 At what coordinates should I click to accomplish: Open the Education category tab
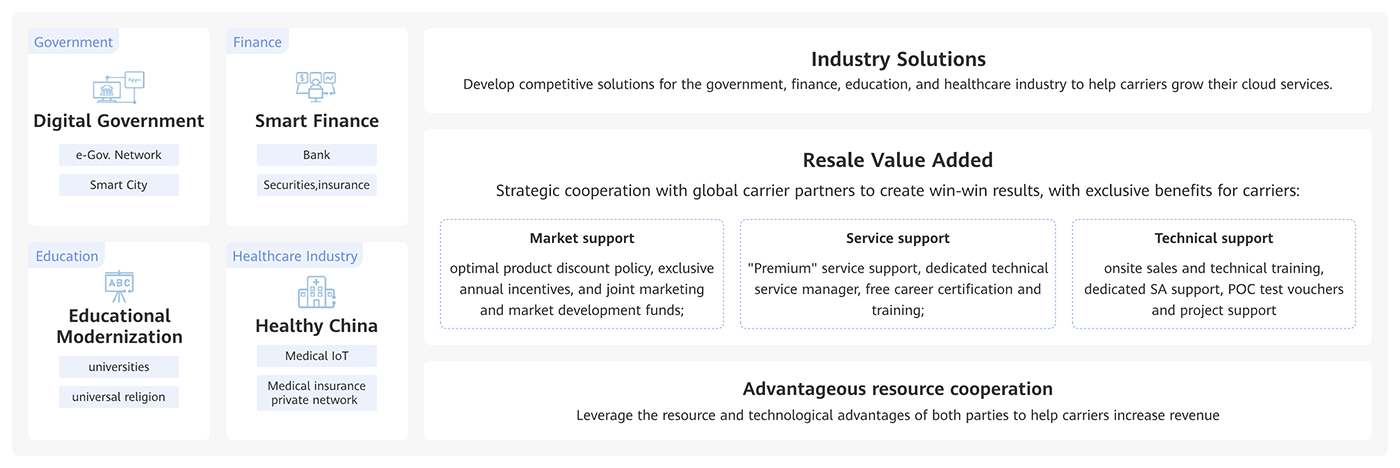click(67, 256)
